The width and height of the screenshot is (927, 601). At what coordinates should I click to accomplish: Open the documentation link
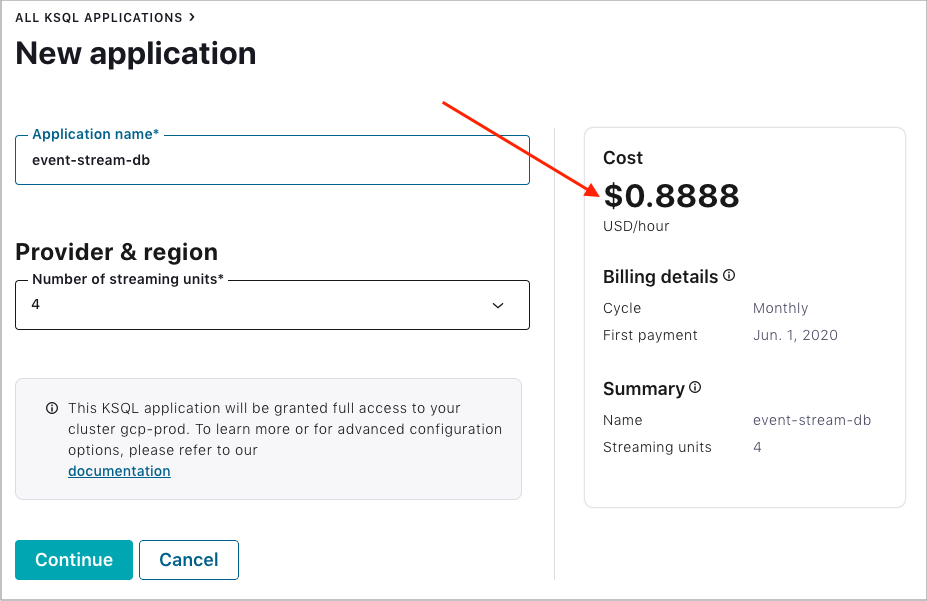[119, 471]
